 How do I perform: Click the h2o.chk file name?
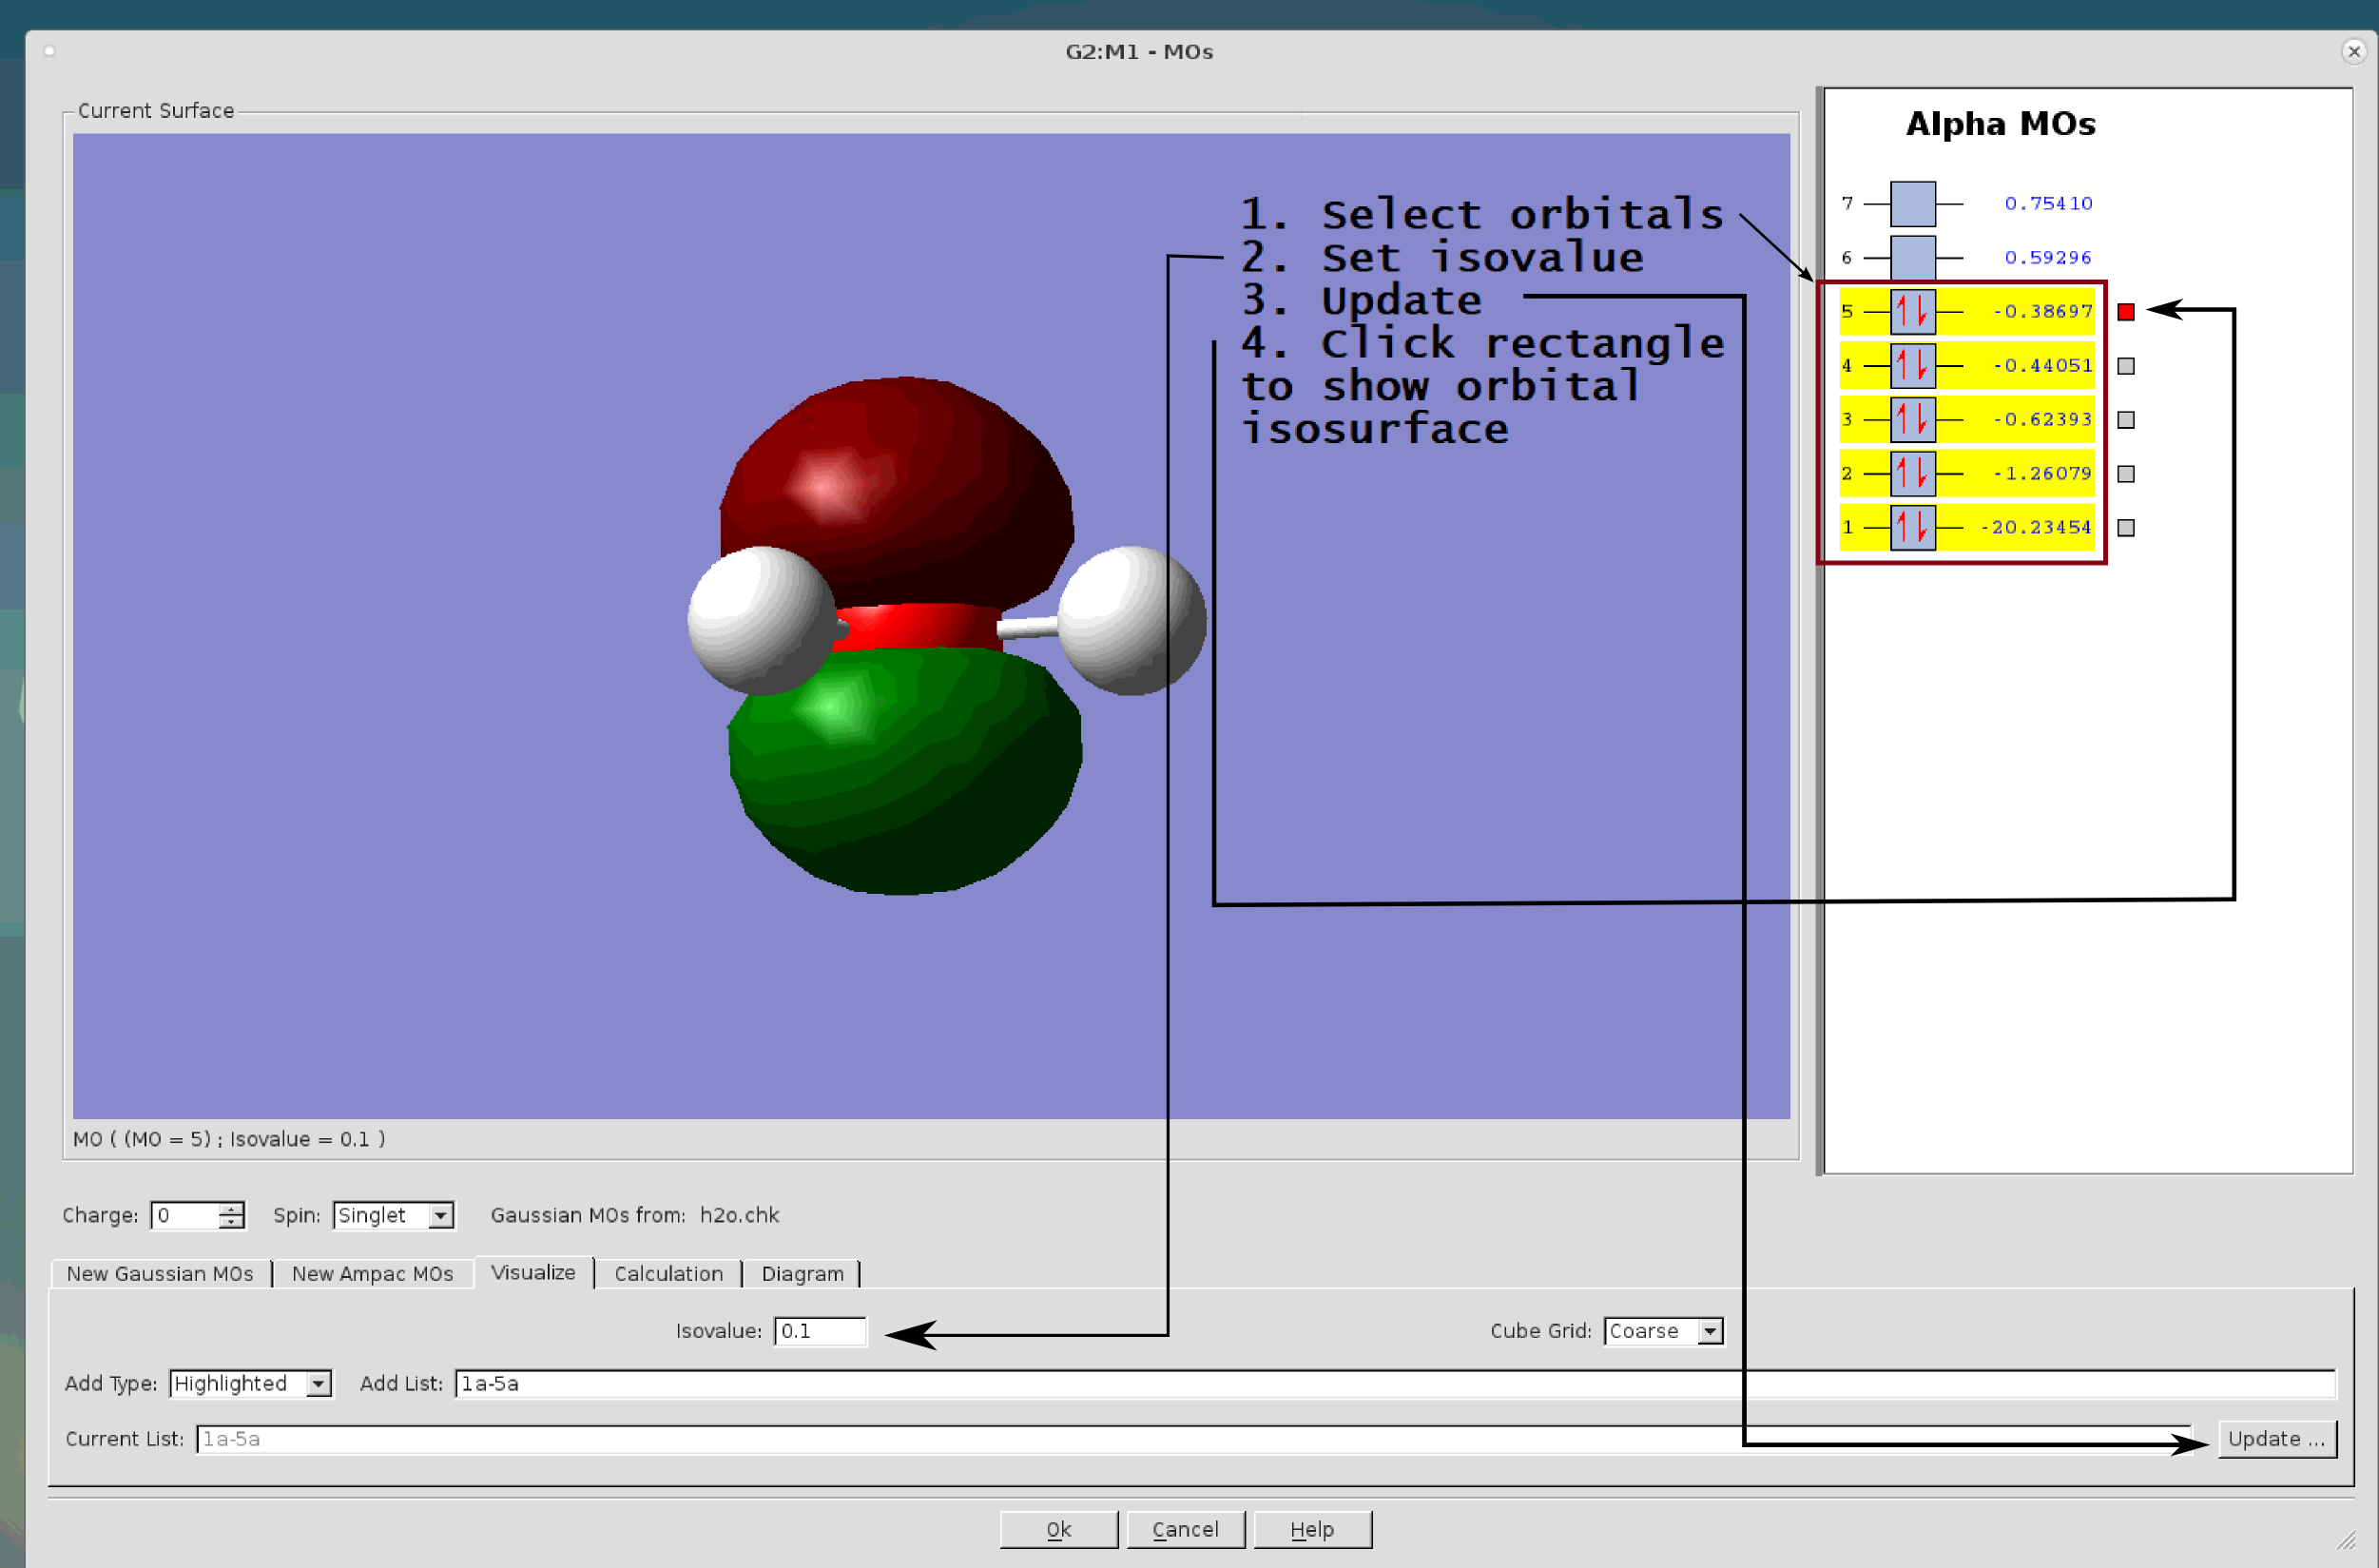tap(739, 1215)
